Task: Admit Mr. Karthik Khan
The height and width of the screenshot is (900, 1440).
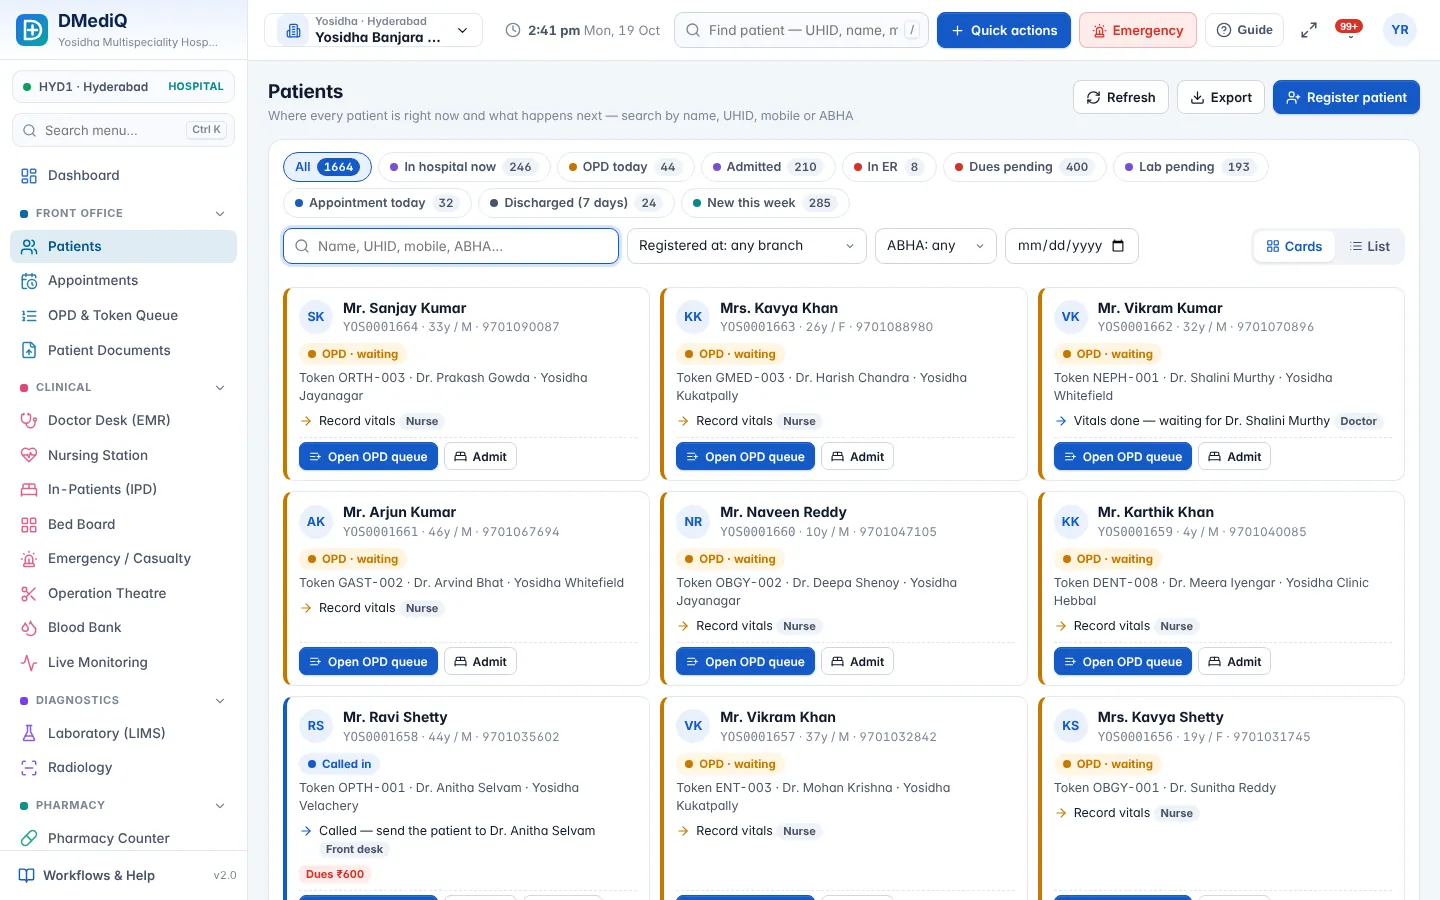Action: pos(1235,662)
